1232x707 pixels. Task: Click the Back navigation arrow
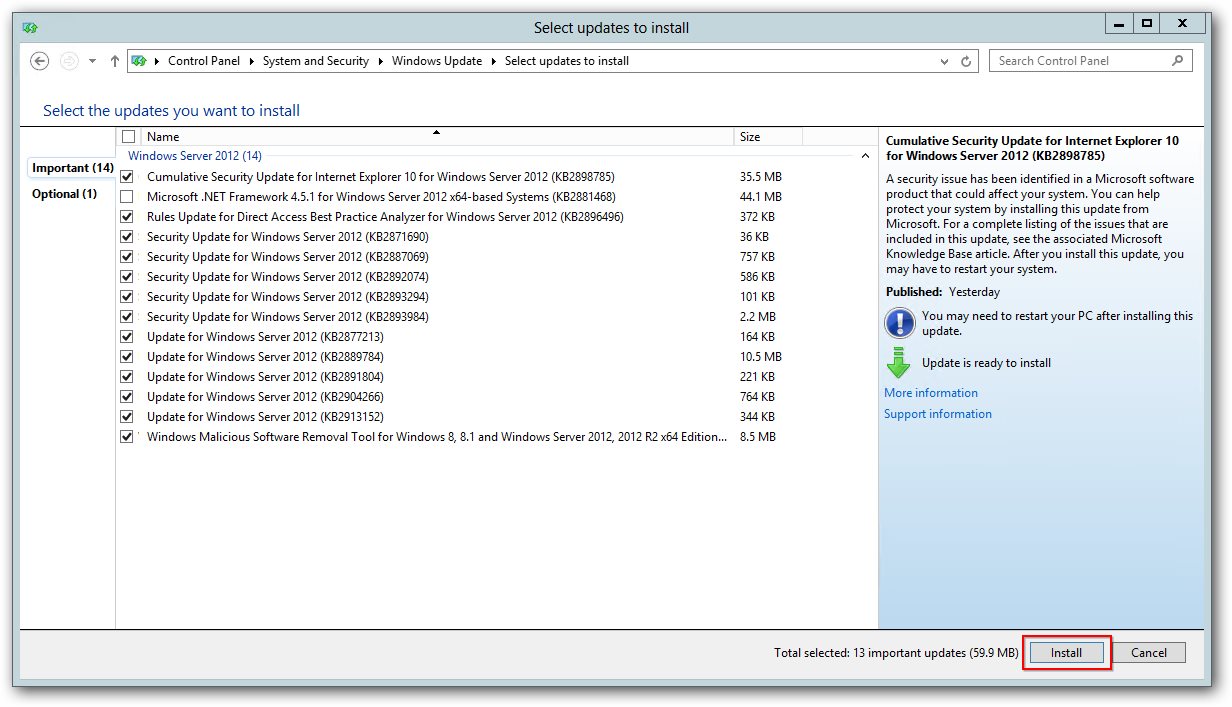40,61
